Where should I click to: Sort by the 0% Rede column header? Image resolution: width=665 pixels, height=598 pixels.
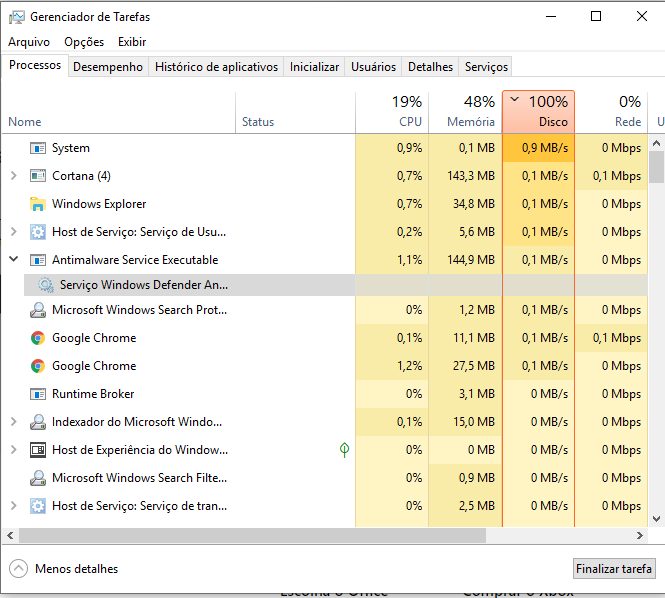coord(612,112)
